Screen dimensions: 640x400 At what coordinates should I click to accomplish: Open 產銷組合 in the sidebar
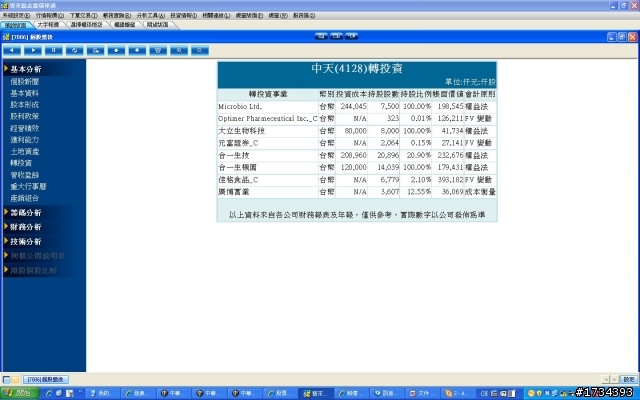coord(24,198)
